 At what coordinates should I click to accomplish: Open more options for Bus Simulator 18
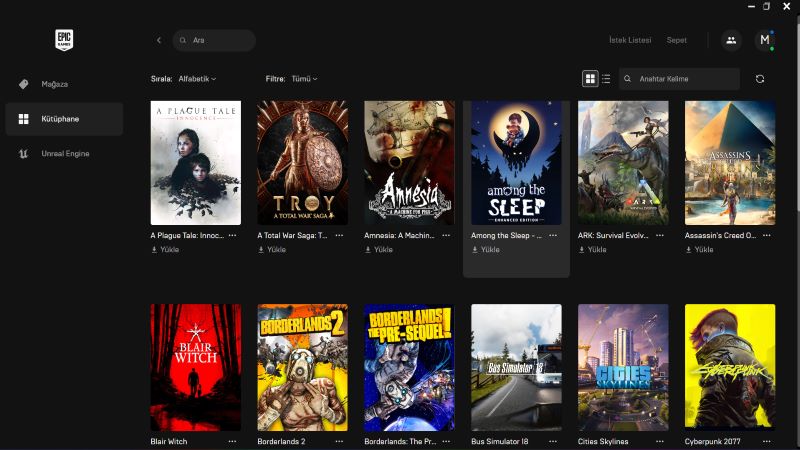point(553,442)
